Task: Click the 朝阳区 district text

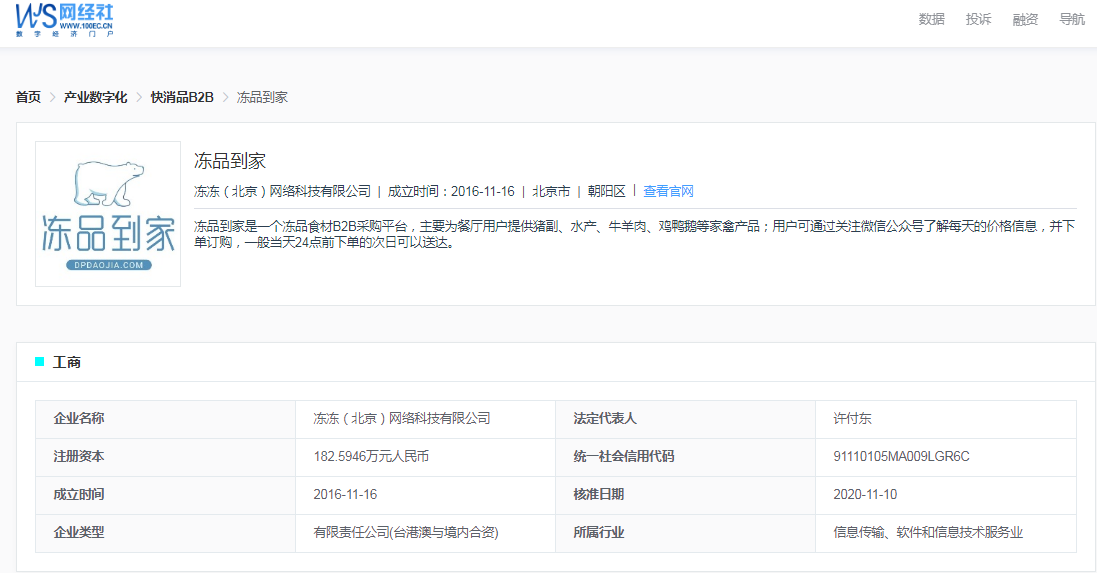Action: (x=607, y=191)
